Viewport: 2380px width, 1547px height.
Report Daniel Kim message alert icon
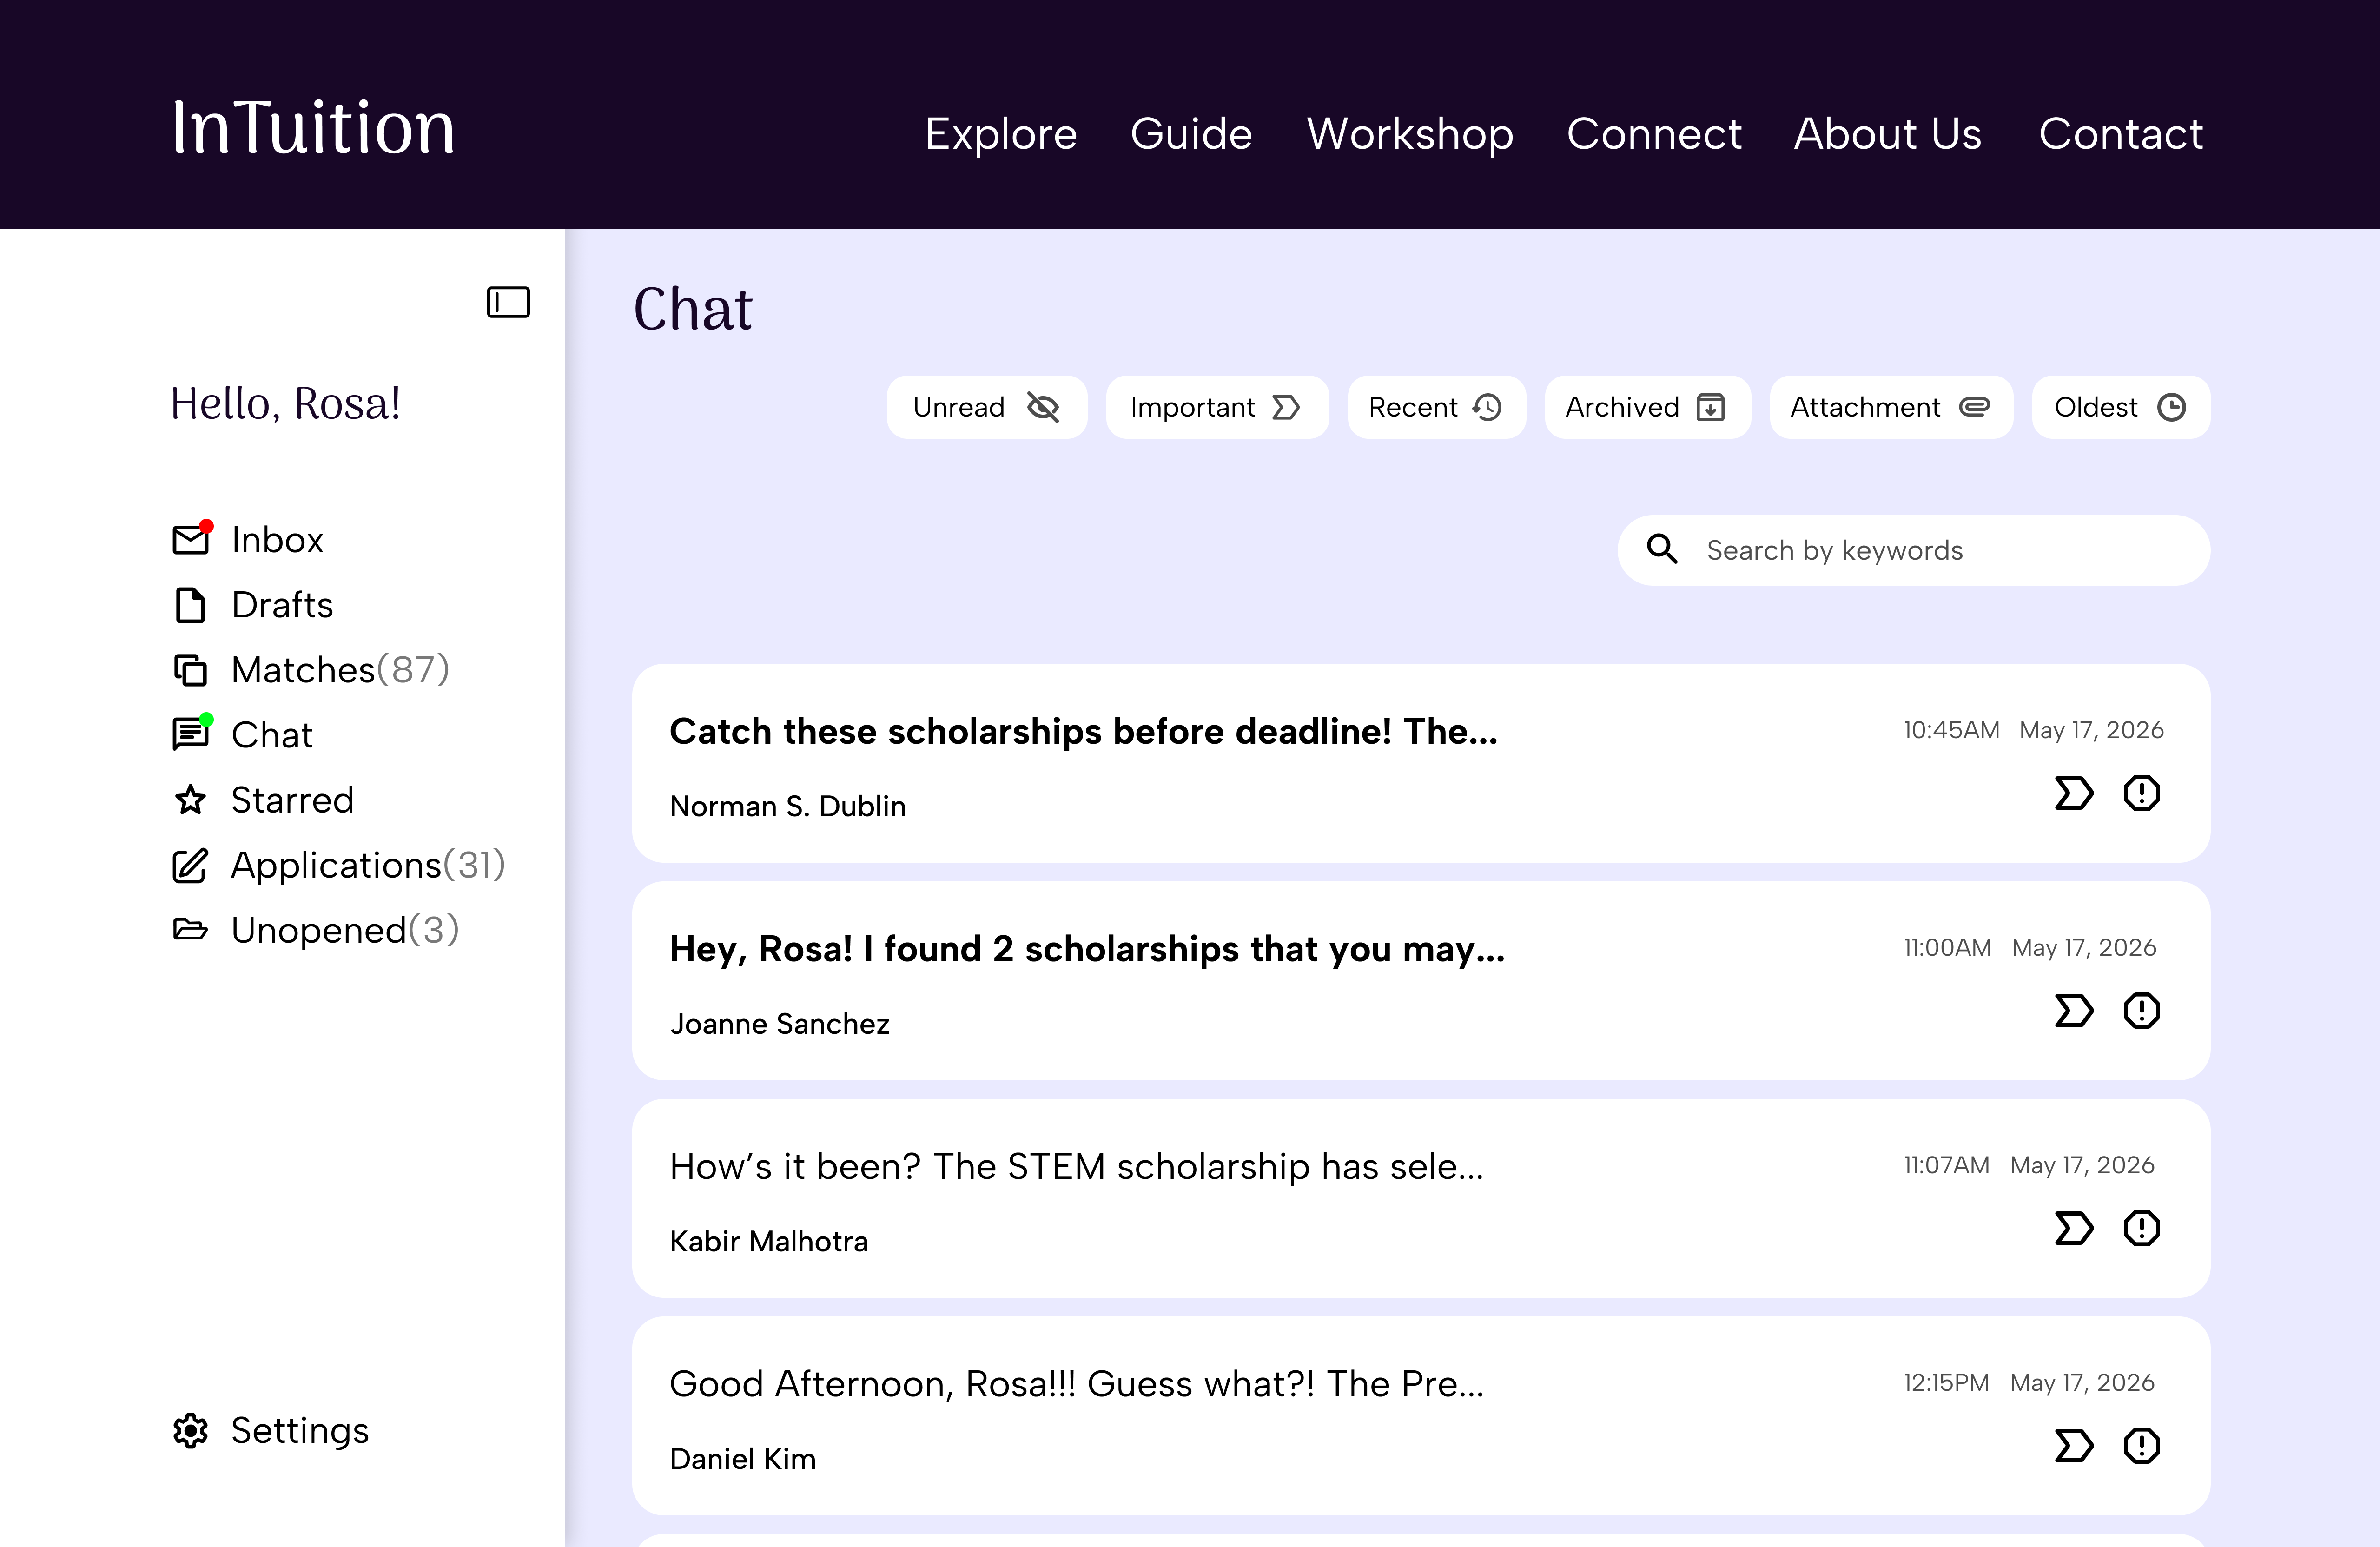[2142, 1446]
